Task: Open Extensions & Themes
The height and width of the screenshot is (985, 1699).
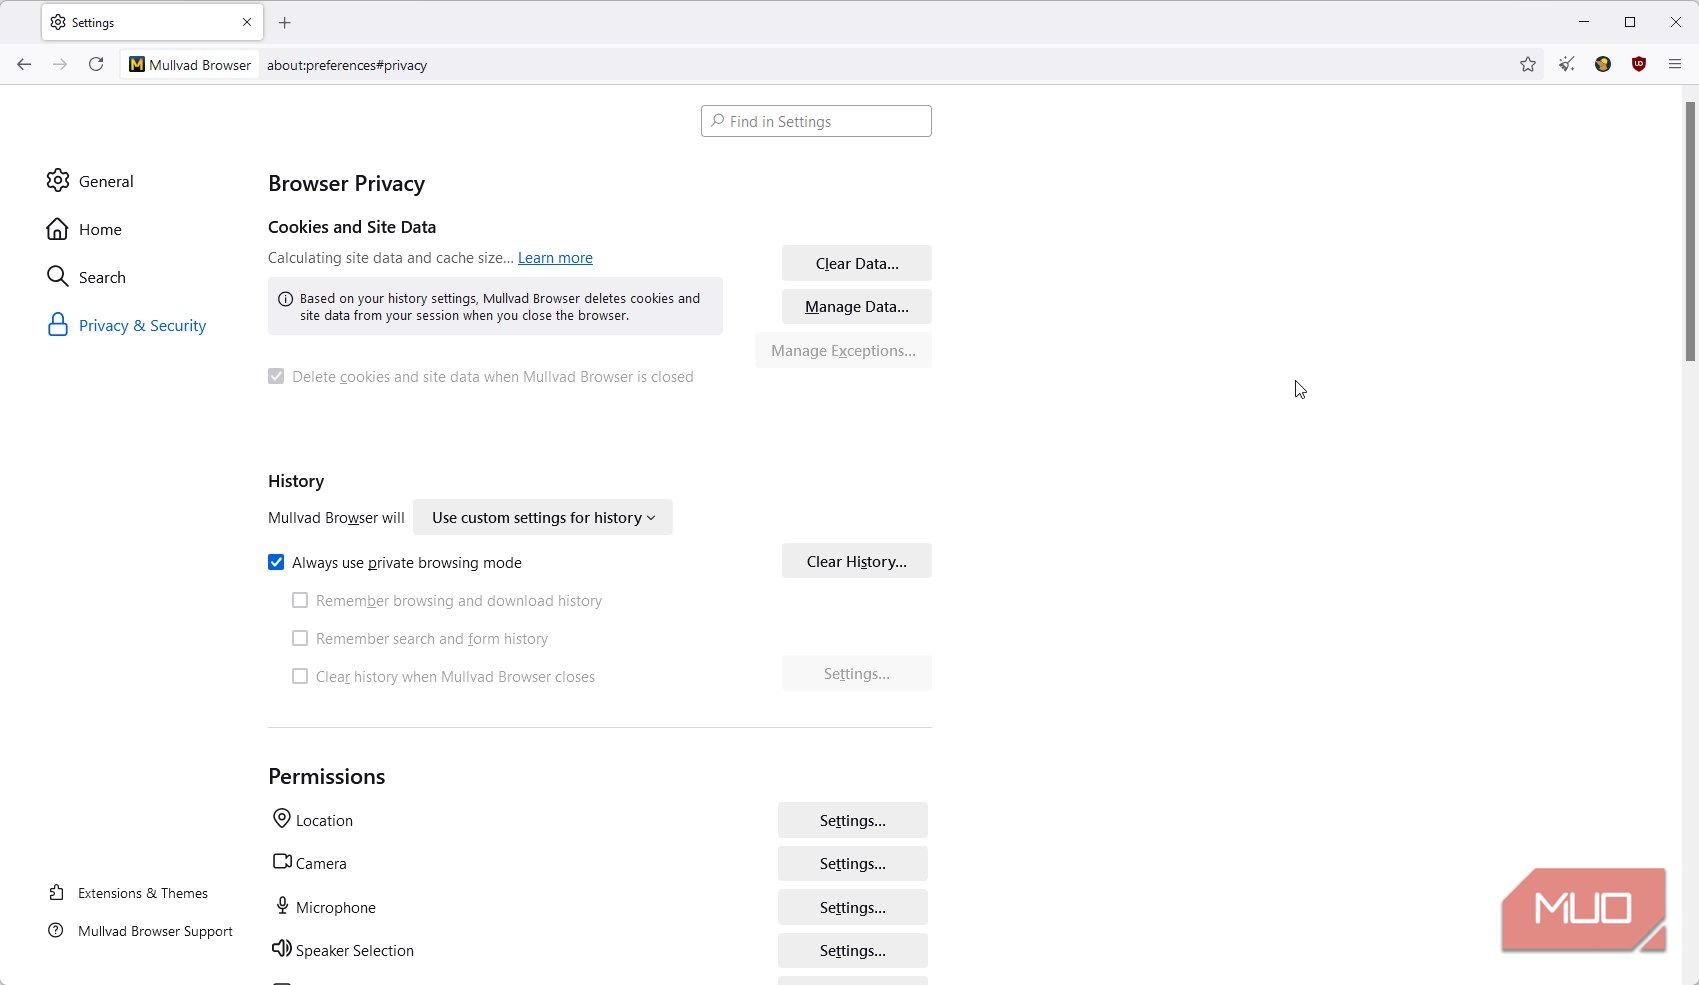Action: pos(128,893)
